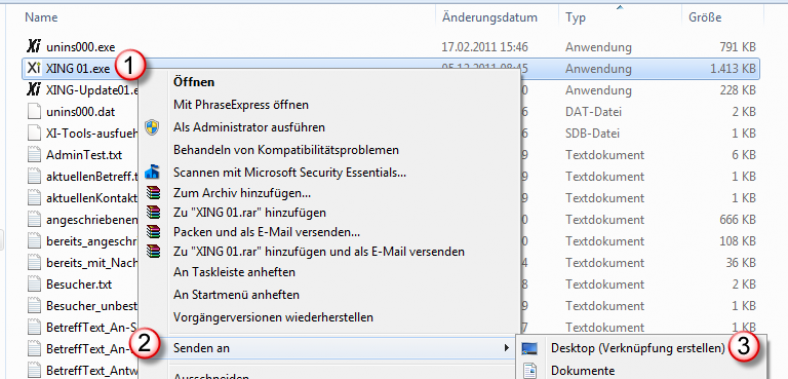Click the 1.413 KB size cell
This screenshot has width=788, height=379.
click(x=733, y=68)
